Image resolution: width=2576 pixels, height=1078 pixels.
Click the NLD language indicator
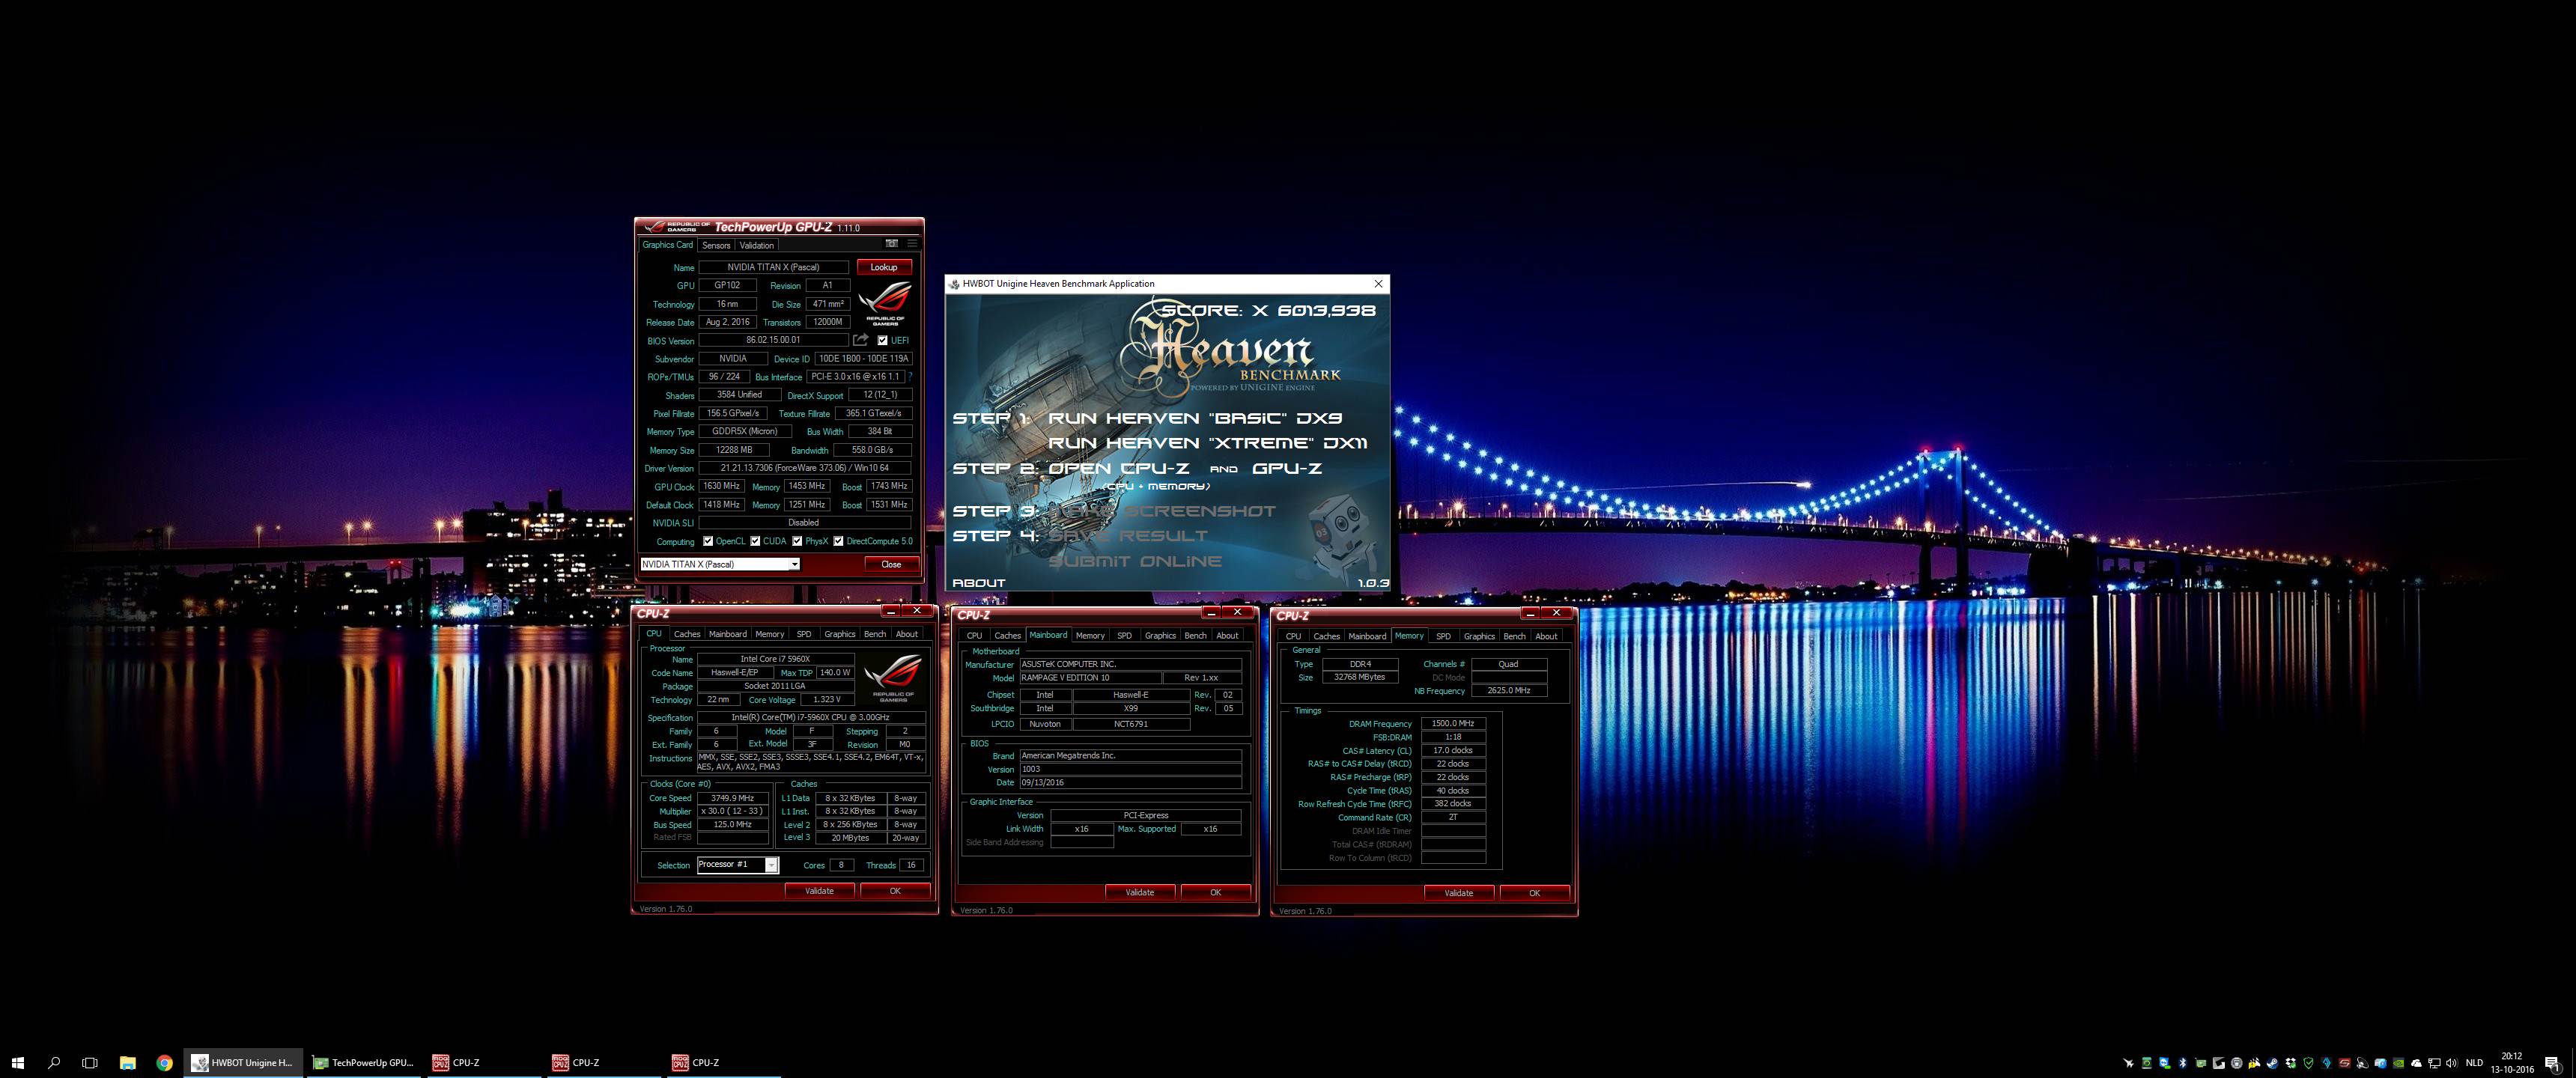(2474, 1063)
